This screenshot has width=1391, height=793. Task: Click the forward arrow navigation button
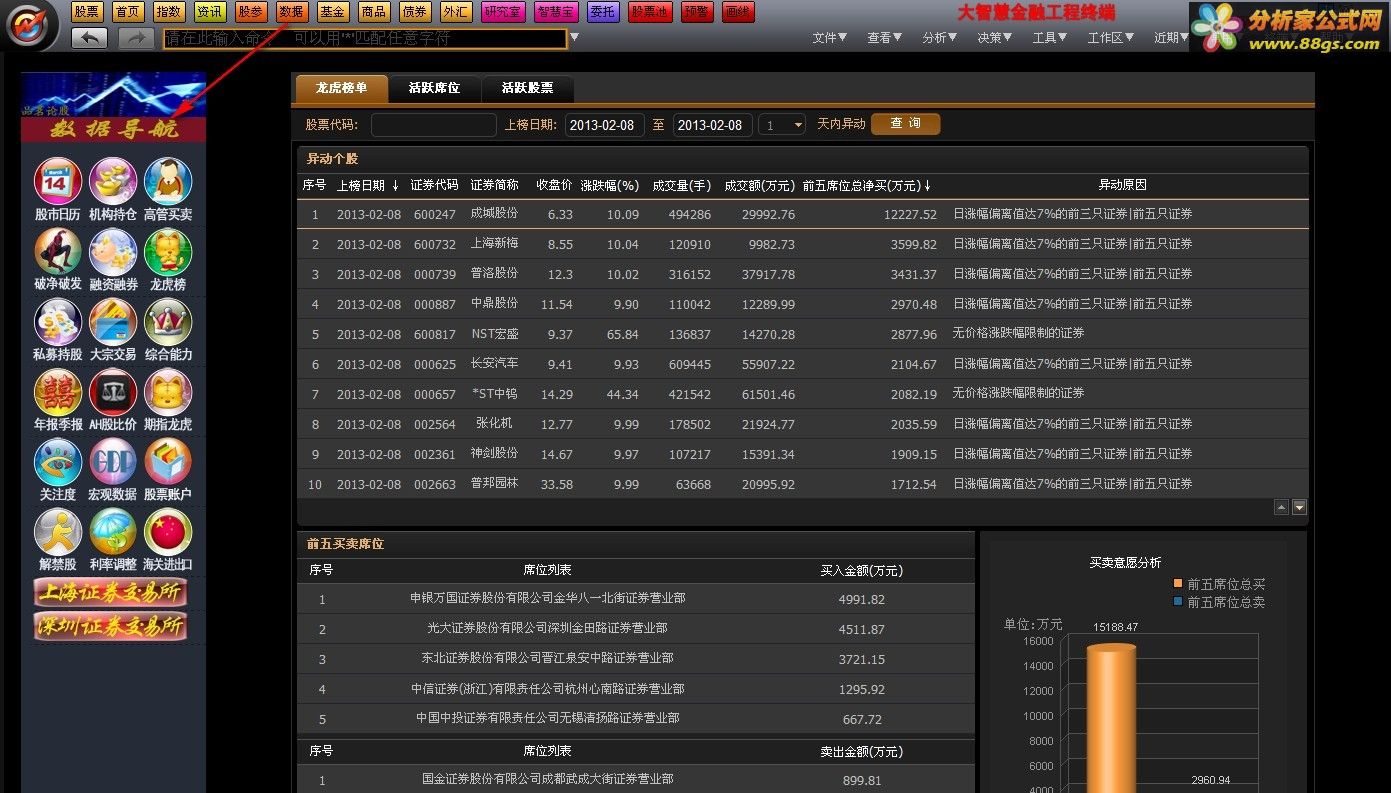[x=136, y=38]
